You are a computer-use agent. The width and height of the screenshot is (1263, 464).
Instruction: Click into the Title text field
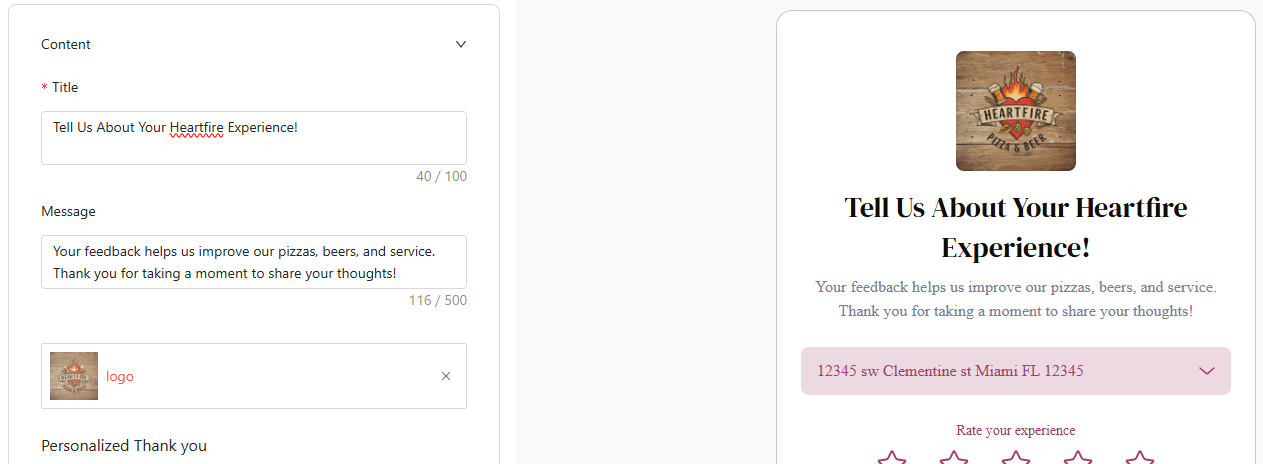253,138
